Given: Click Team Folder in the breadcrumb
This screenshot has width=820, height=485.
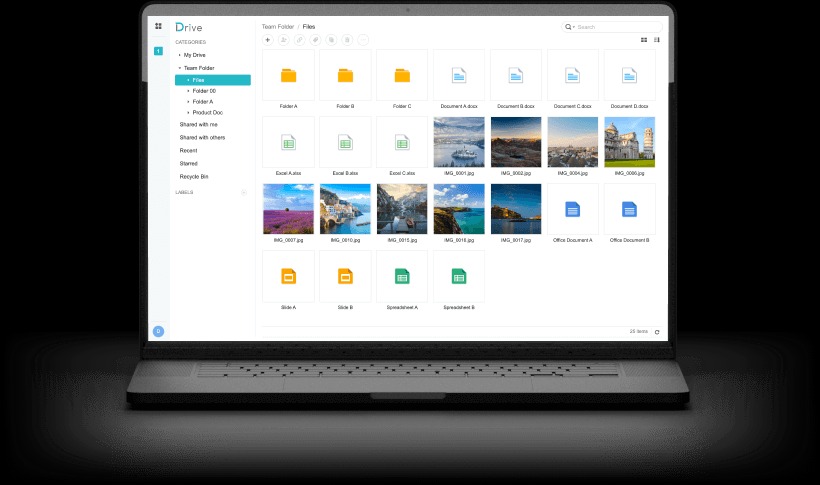Looking at the screenshot, I should 278,27.
